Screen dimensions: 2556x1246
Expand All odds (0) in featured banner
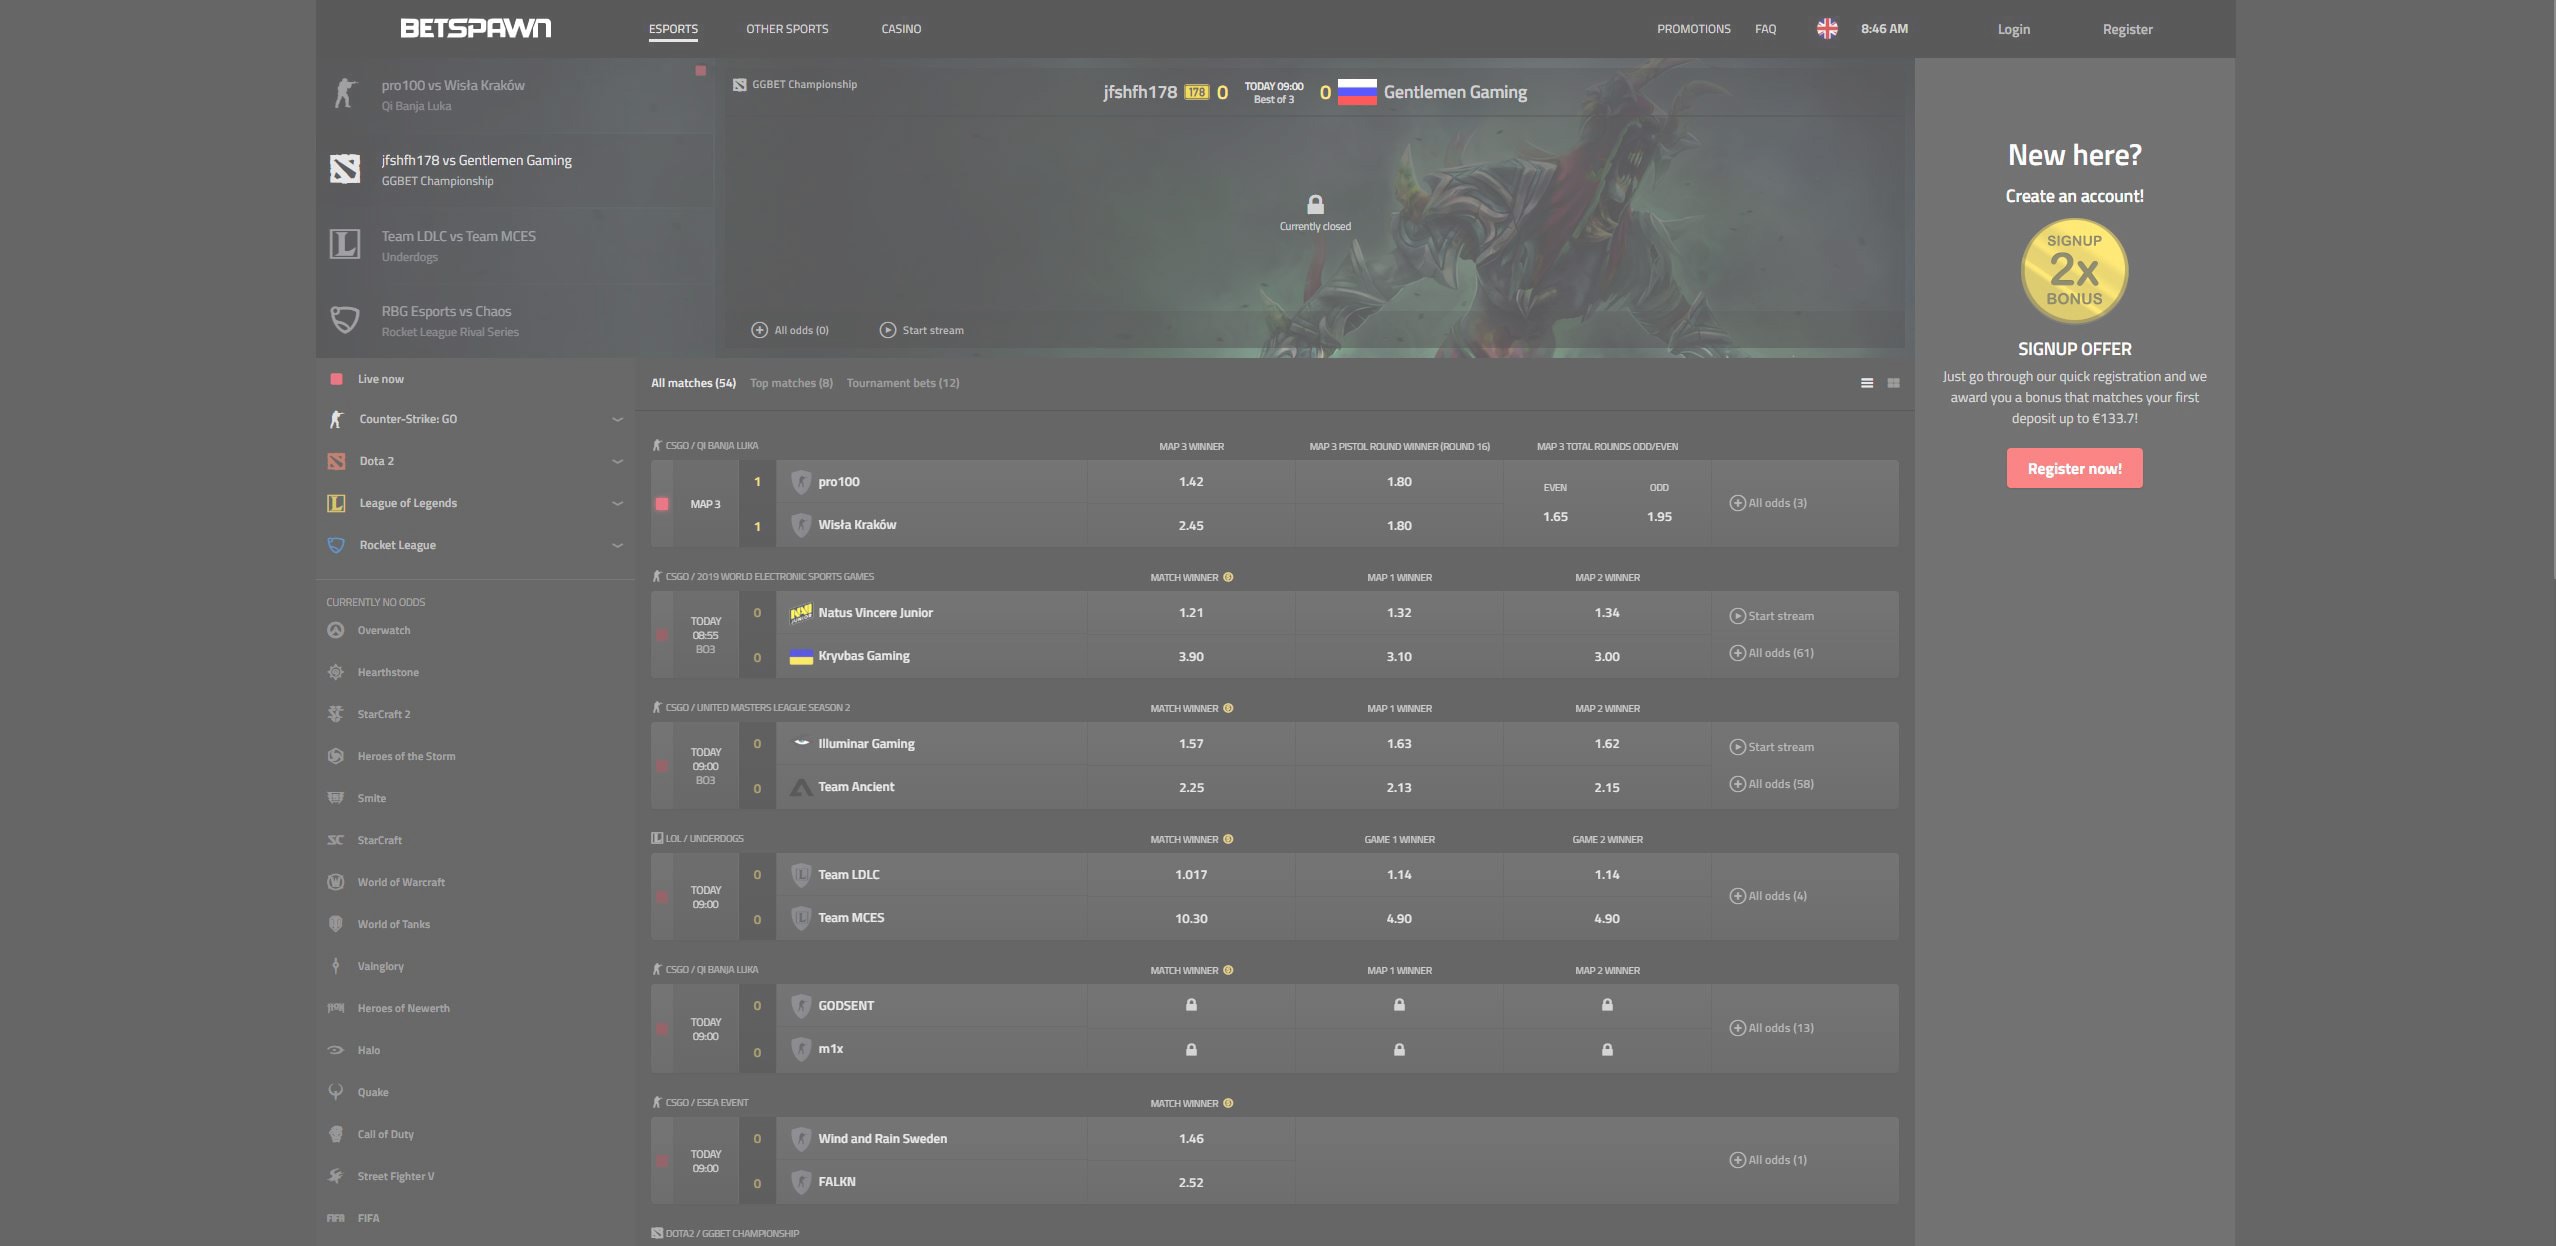point(790,330)
